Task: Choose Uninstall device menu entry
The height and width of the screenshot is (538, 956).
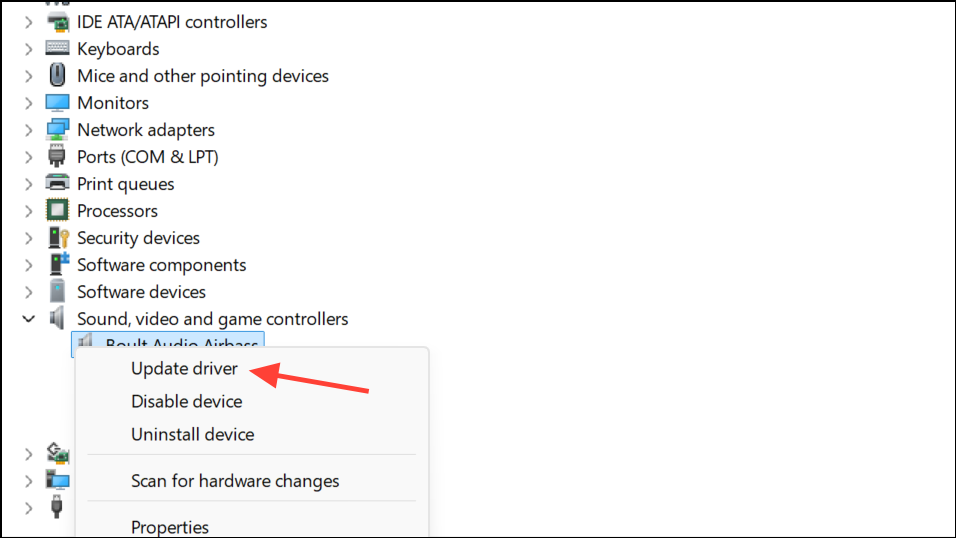Action: 192,435
